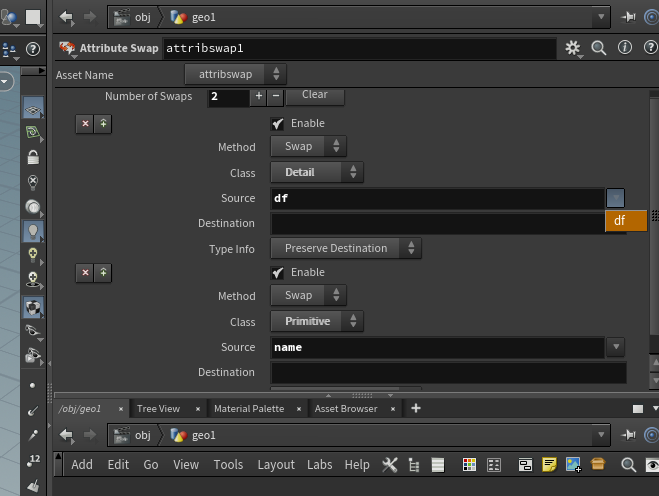Viewport: 659px width, 496px height.
Task: Click the Clear swaps button
Action: tap(315, 96)
